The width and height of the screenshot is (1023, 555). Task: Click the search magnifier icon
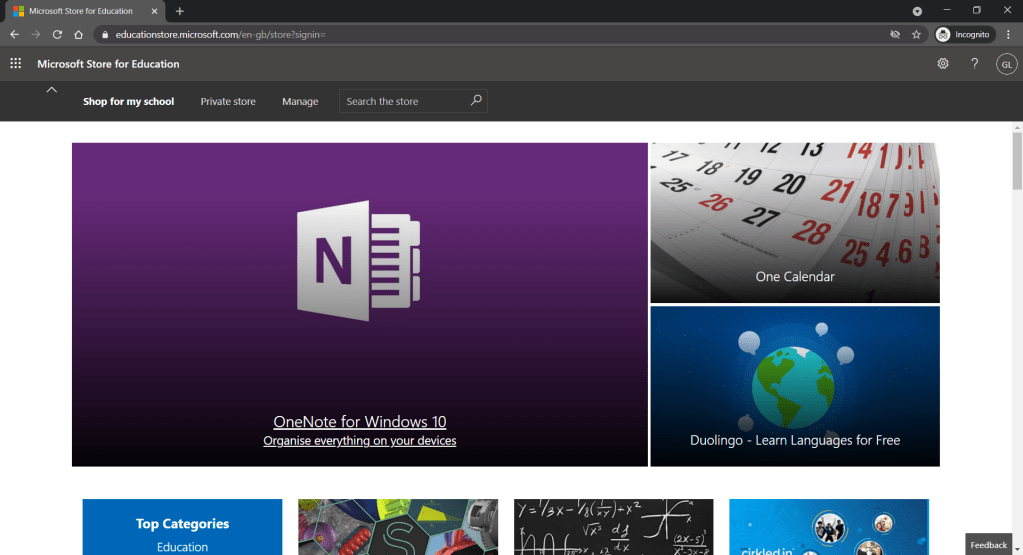click(x=476, y=101)
